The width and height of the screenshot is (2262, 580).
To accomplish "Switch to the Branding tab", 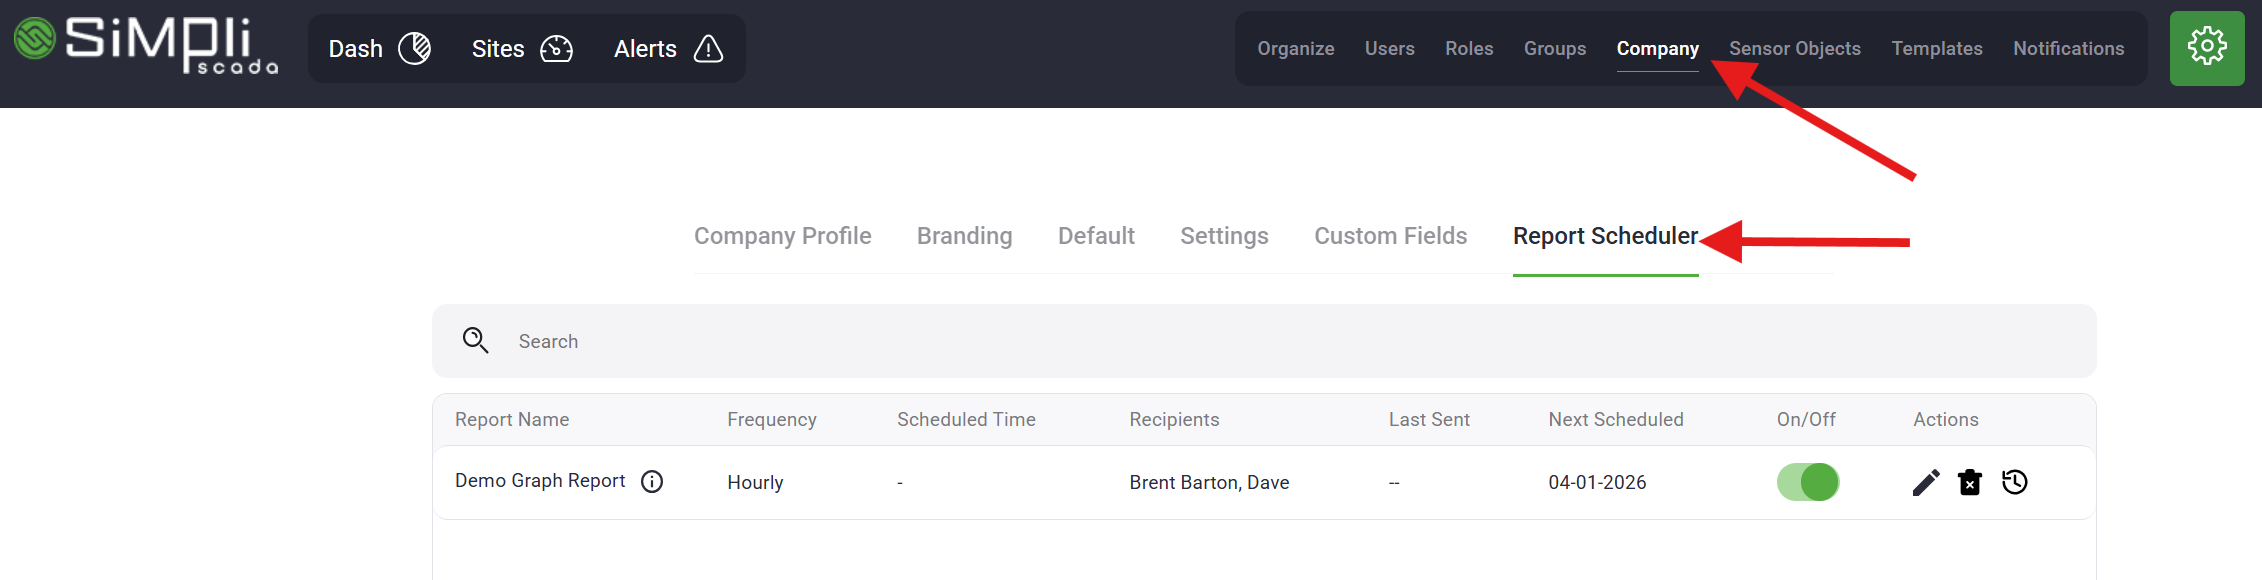I will pyautogui.click(x=964, y=236).
